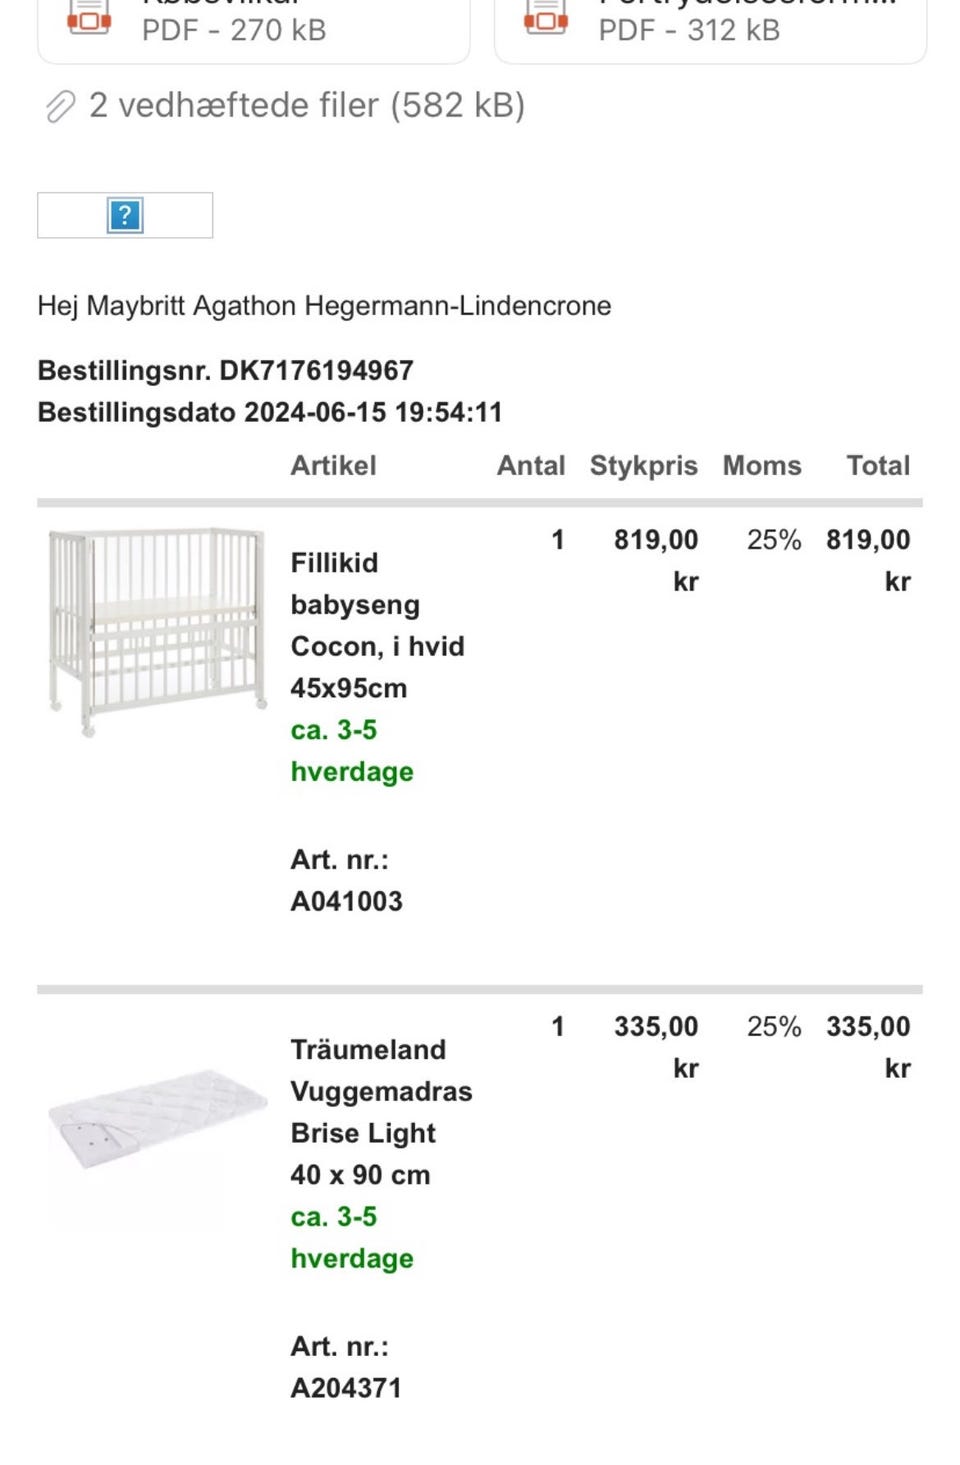The height and width of the screenshot is (1465, 960).
Task: Tap the Moms column header
Action: [x=762, y=466]
